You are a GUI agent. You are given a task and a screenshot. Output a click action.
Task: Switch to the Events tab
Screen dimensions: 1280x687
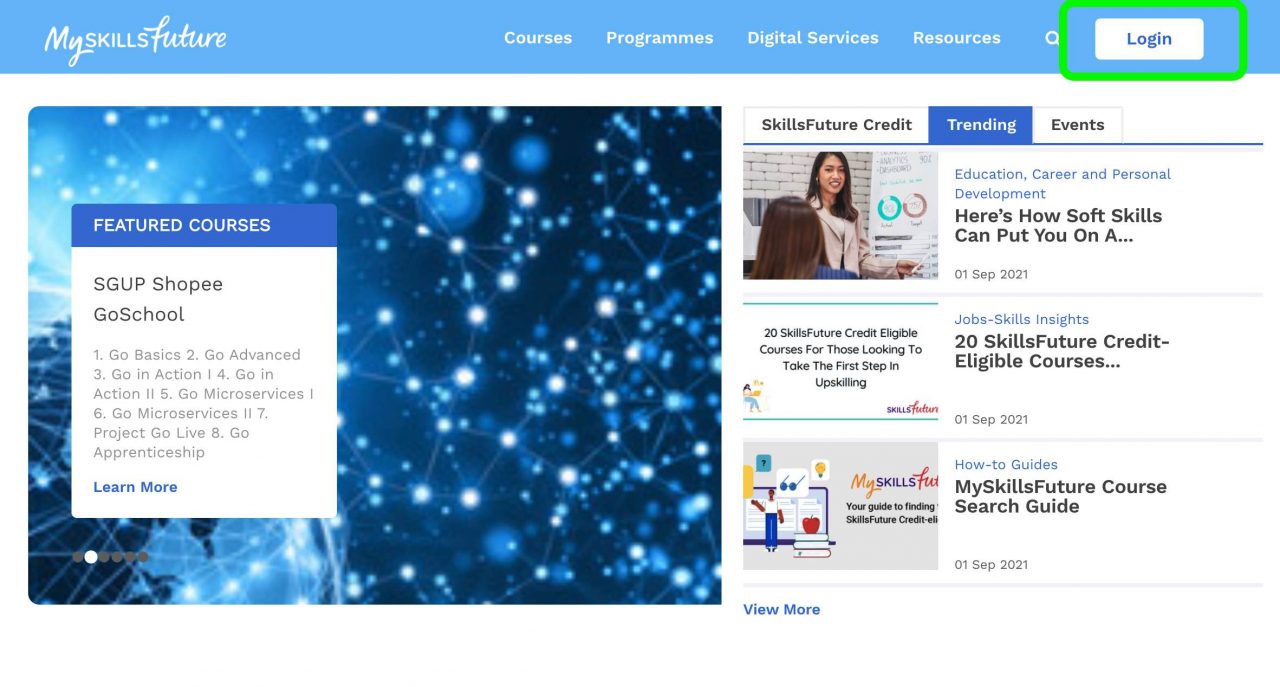(1077, 125)
